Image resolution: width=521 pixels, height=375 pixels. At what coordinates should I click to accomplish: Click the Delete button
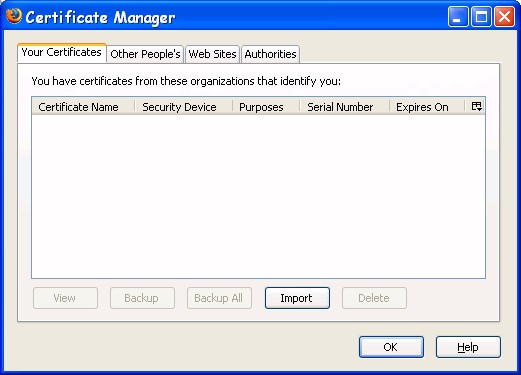coord(374,298)
